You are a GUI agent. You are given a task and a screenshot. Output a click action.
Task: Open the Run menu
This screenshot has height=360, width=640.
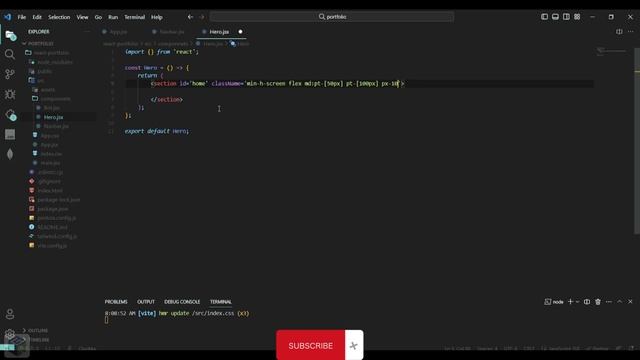tap(113, 17)
